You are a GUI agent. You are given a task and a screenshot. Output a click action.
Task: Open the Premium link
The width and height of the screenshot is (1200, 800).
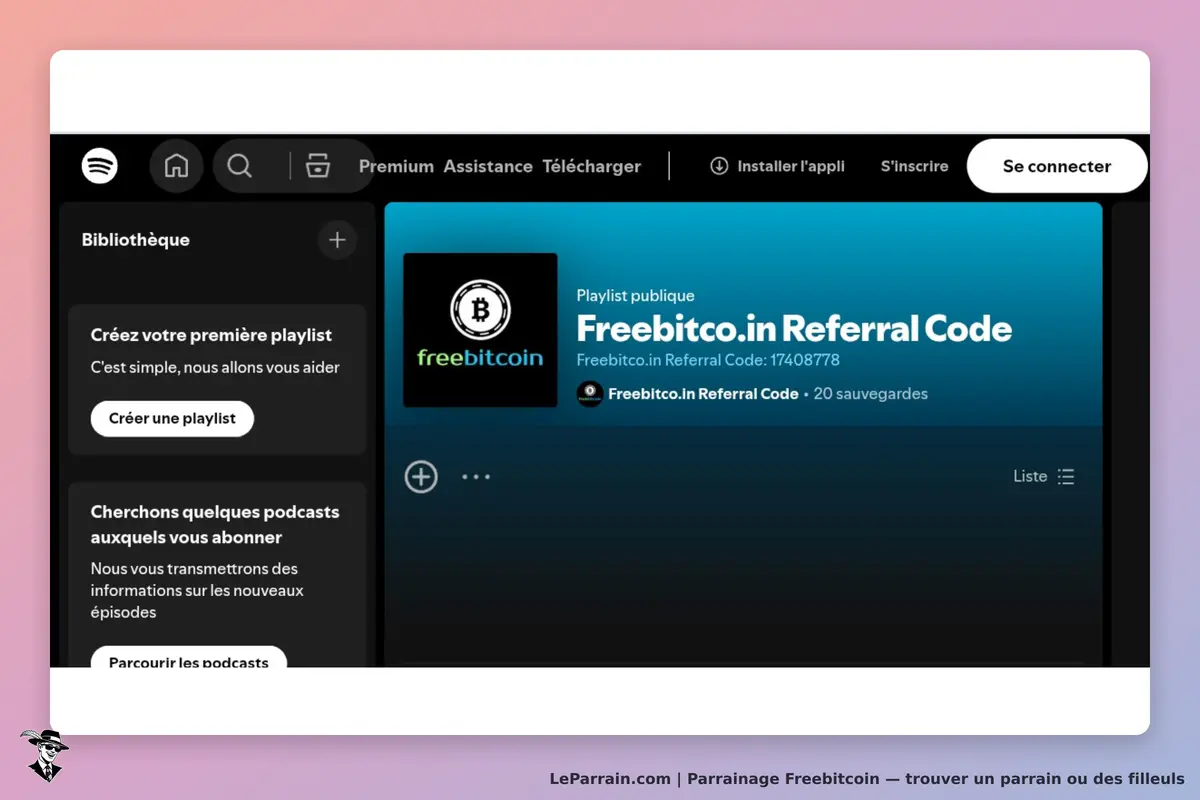tap(396, 167)
